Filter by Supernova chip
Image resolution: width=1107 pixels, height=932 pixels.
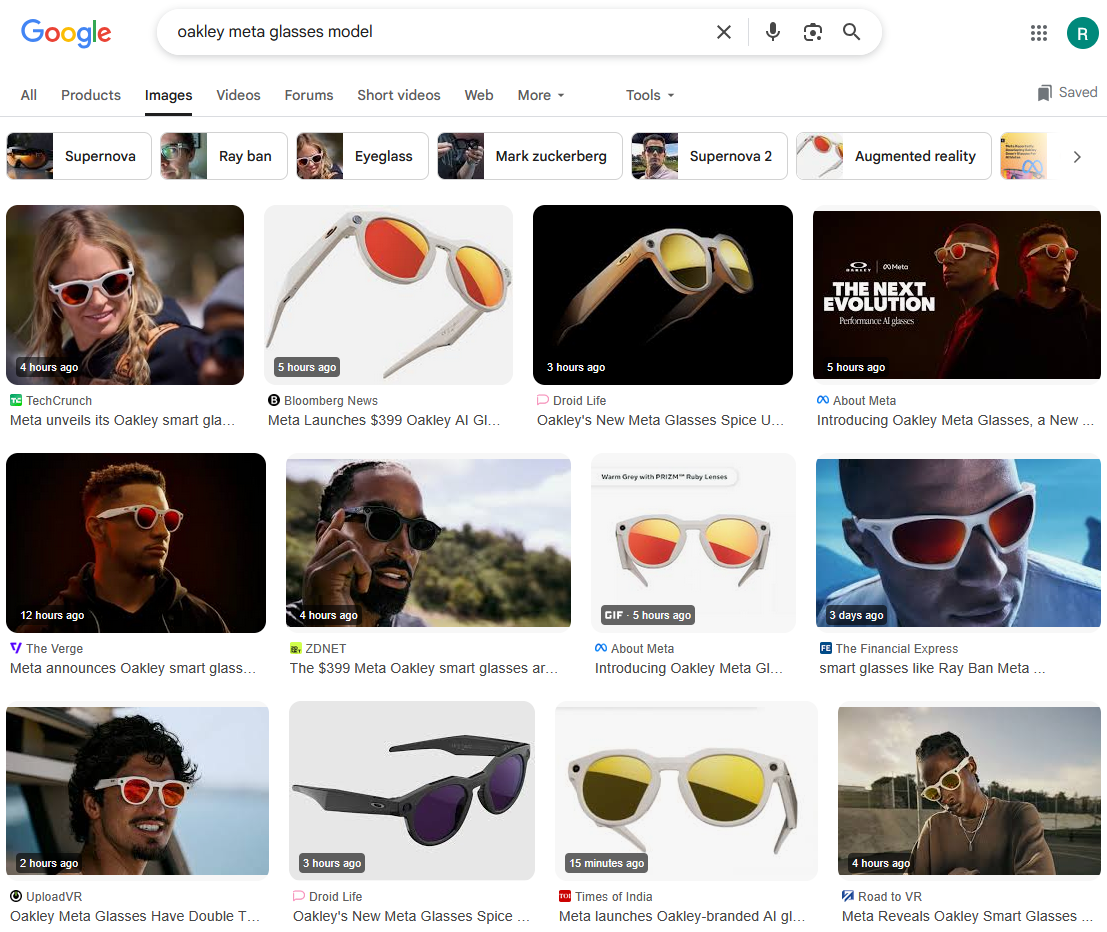click(78, 156)
